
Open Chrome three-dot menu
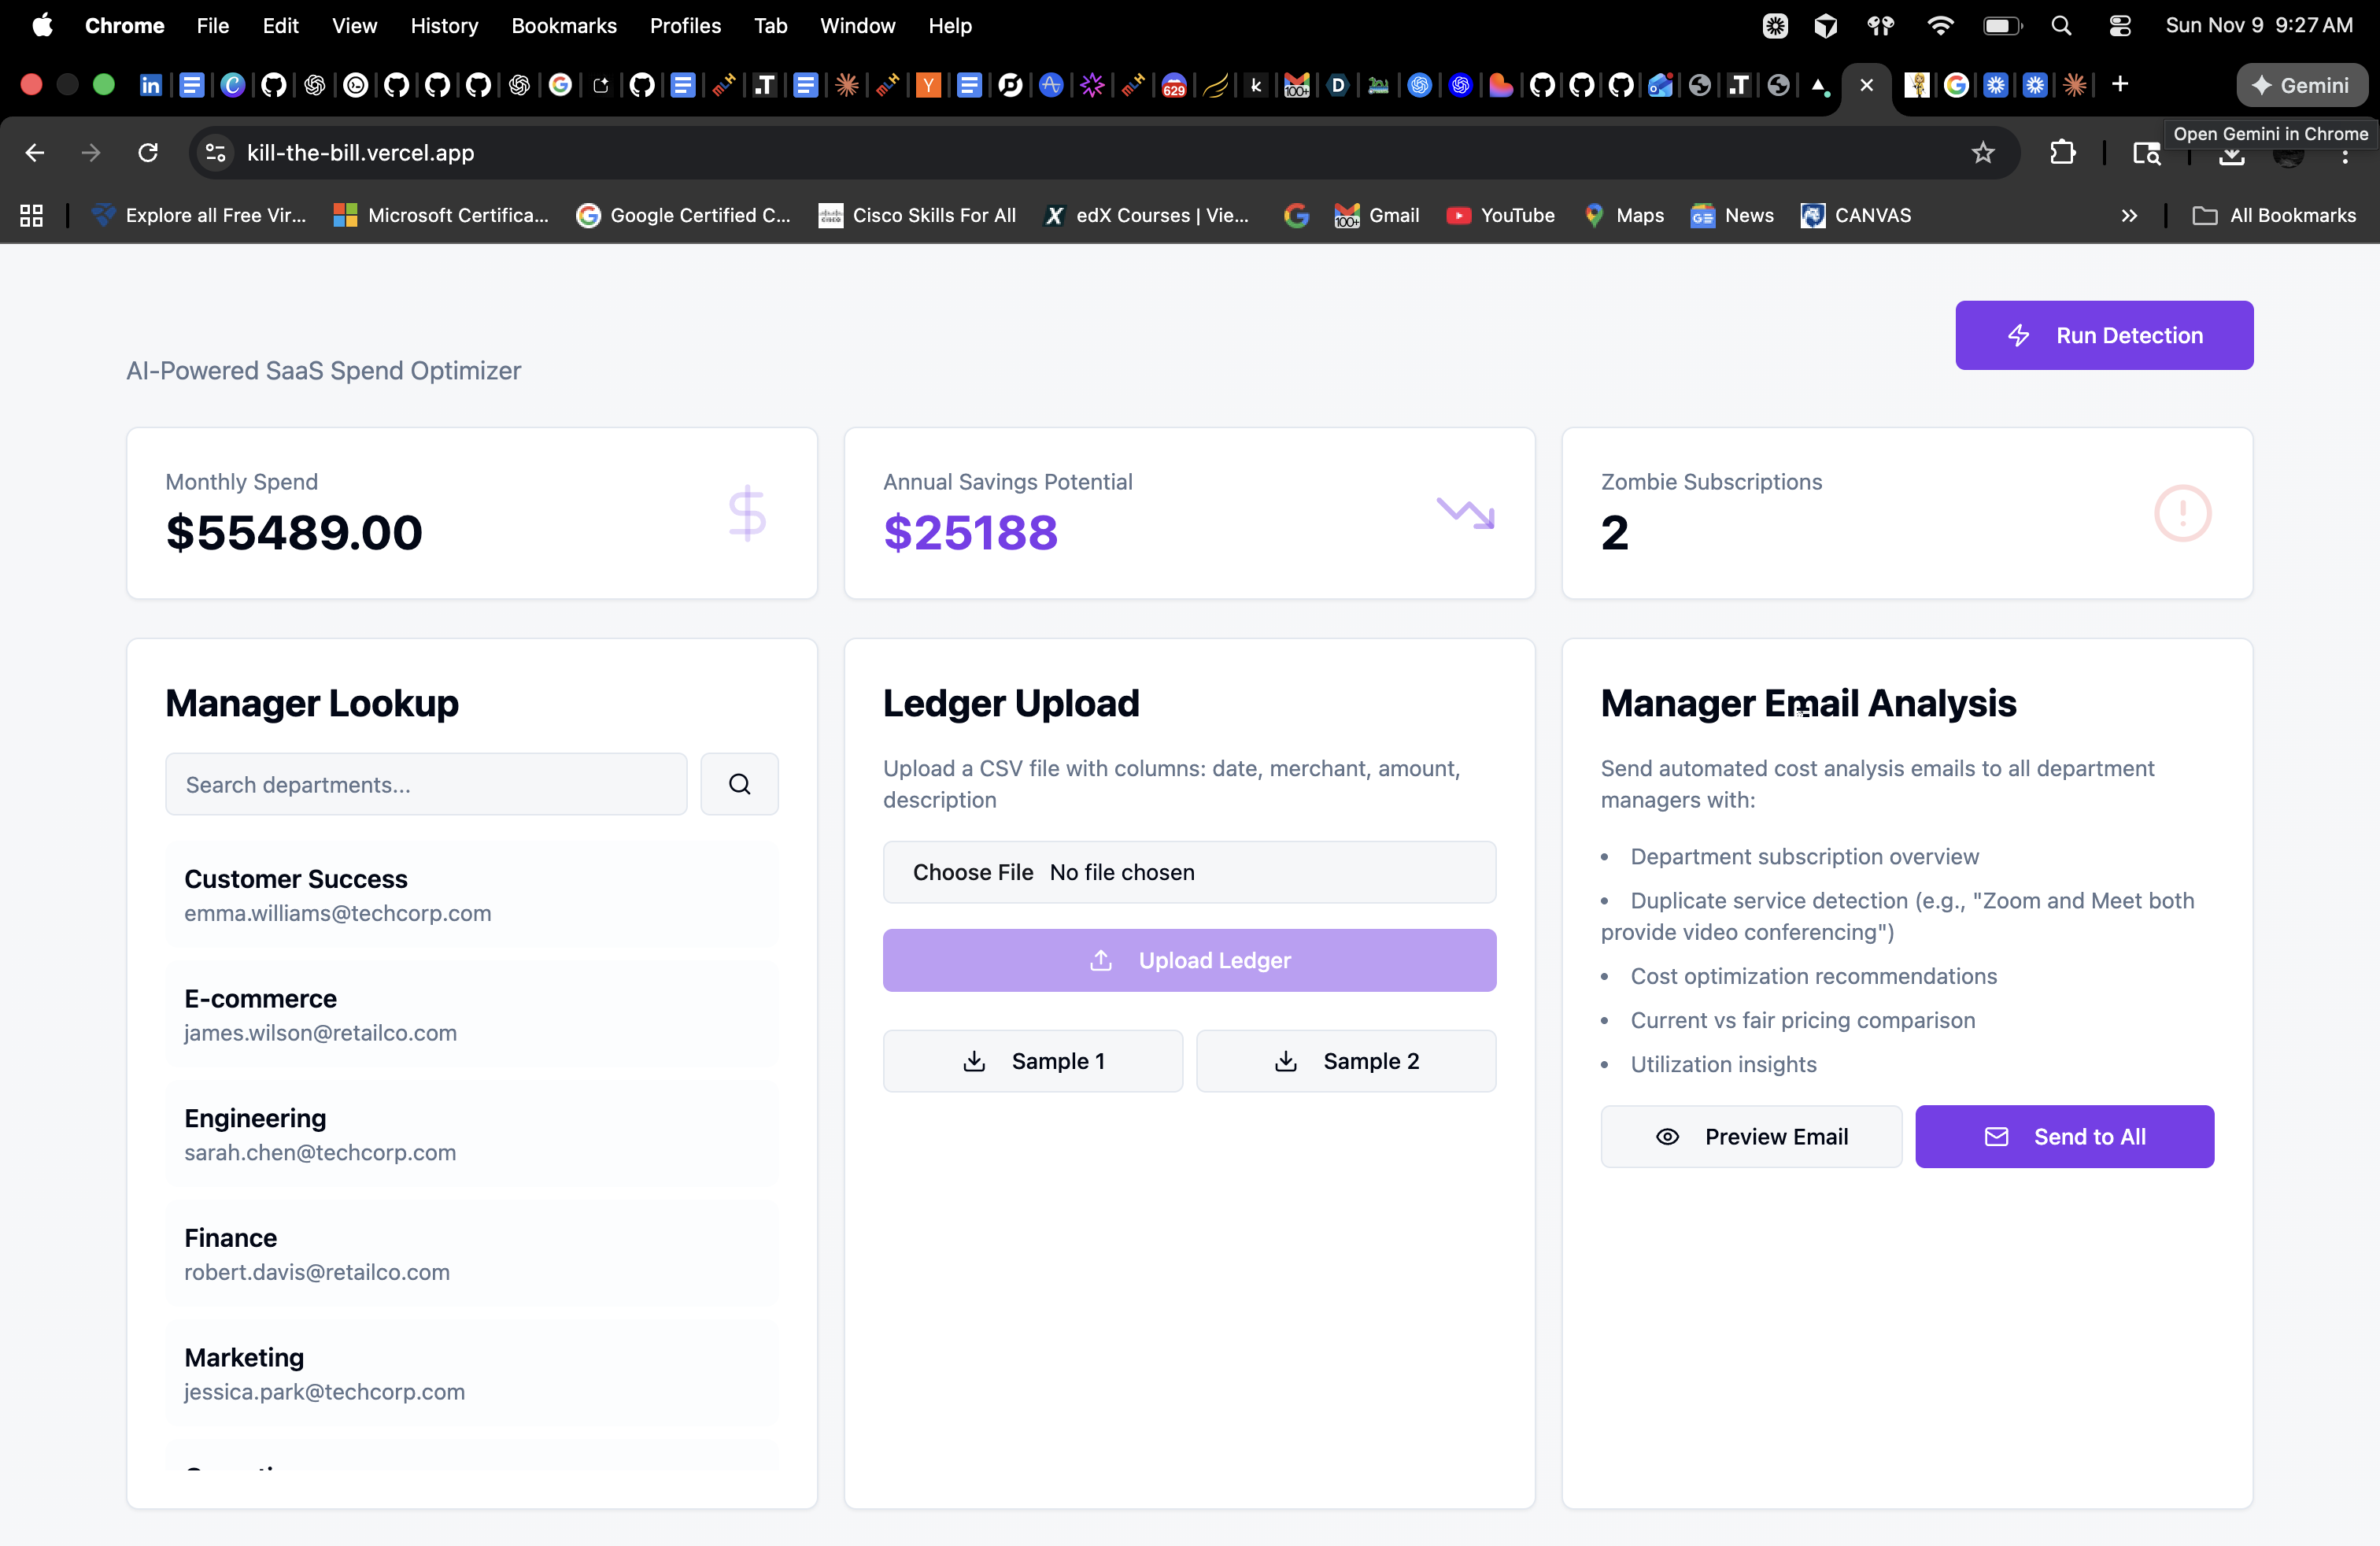point(2345,157)
